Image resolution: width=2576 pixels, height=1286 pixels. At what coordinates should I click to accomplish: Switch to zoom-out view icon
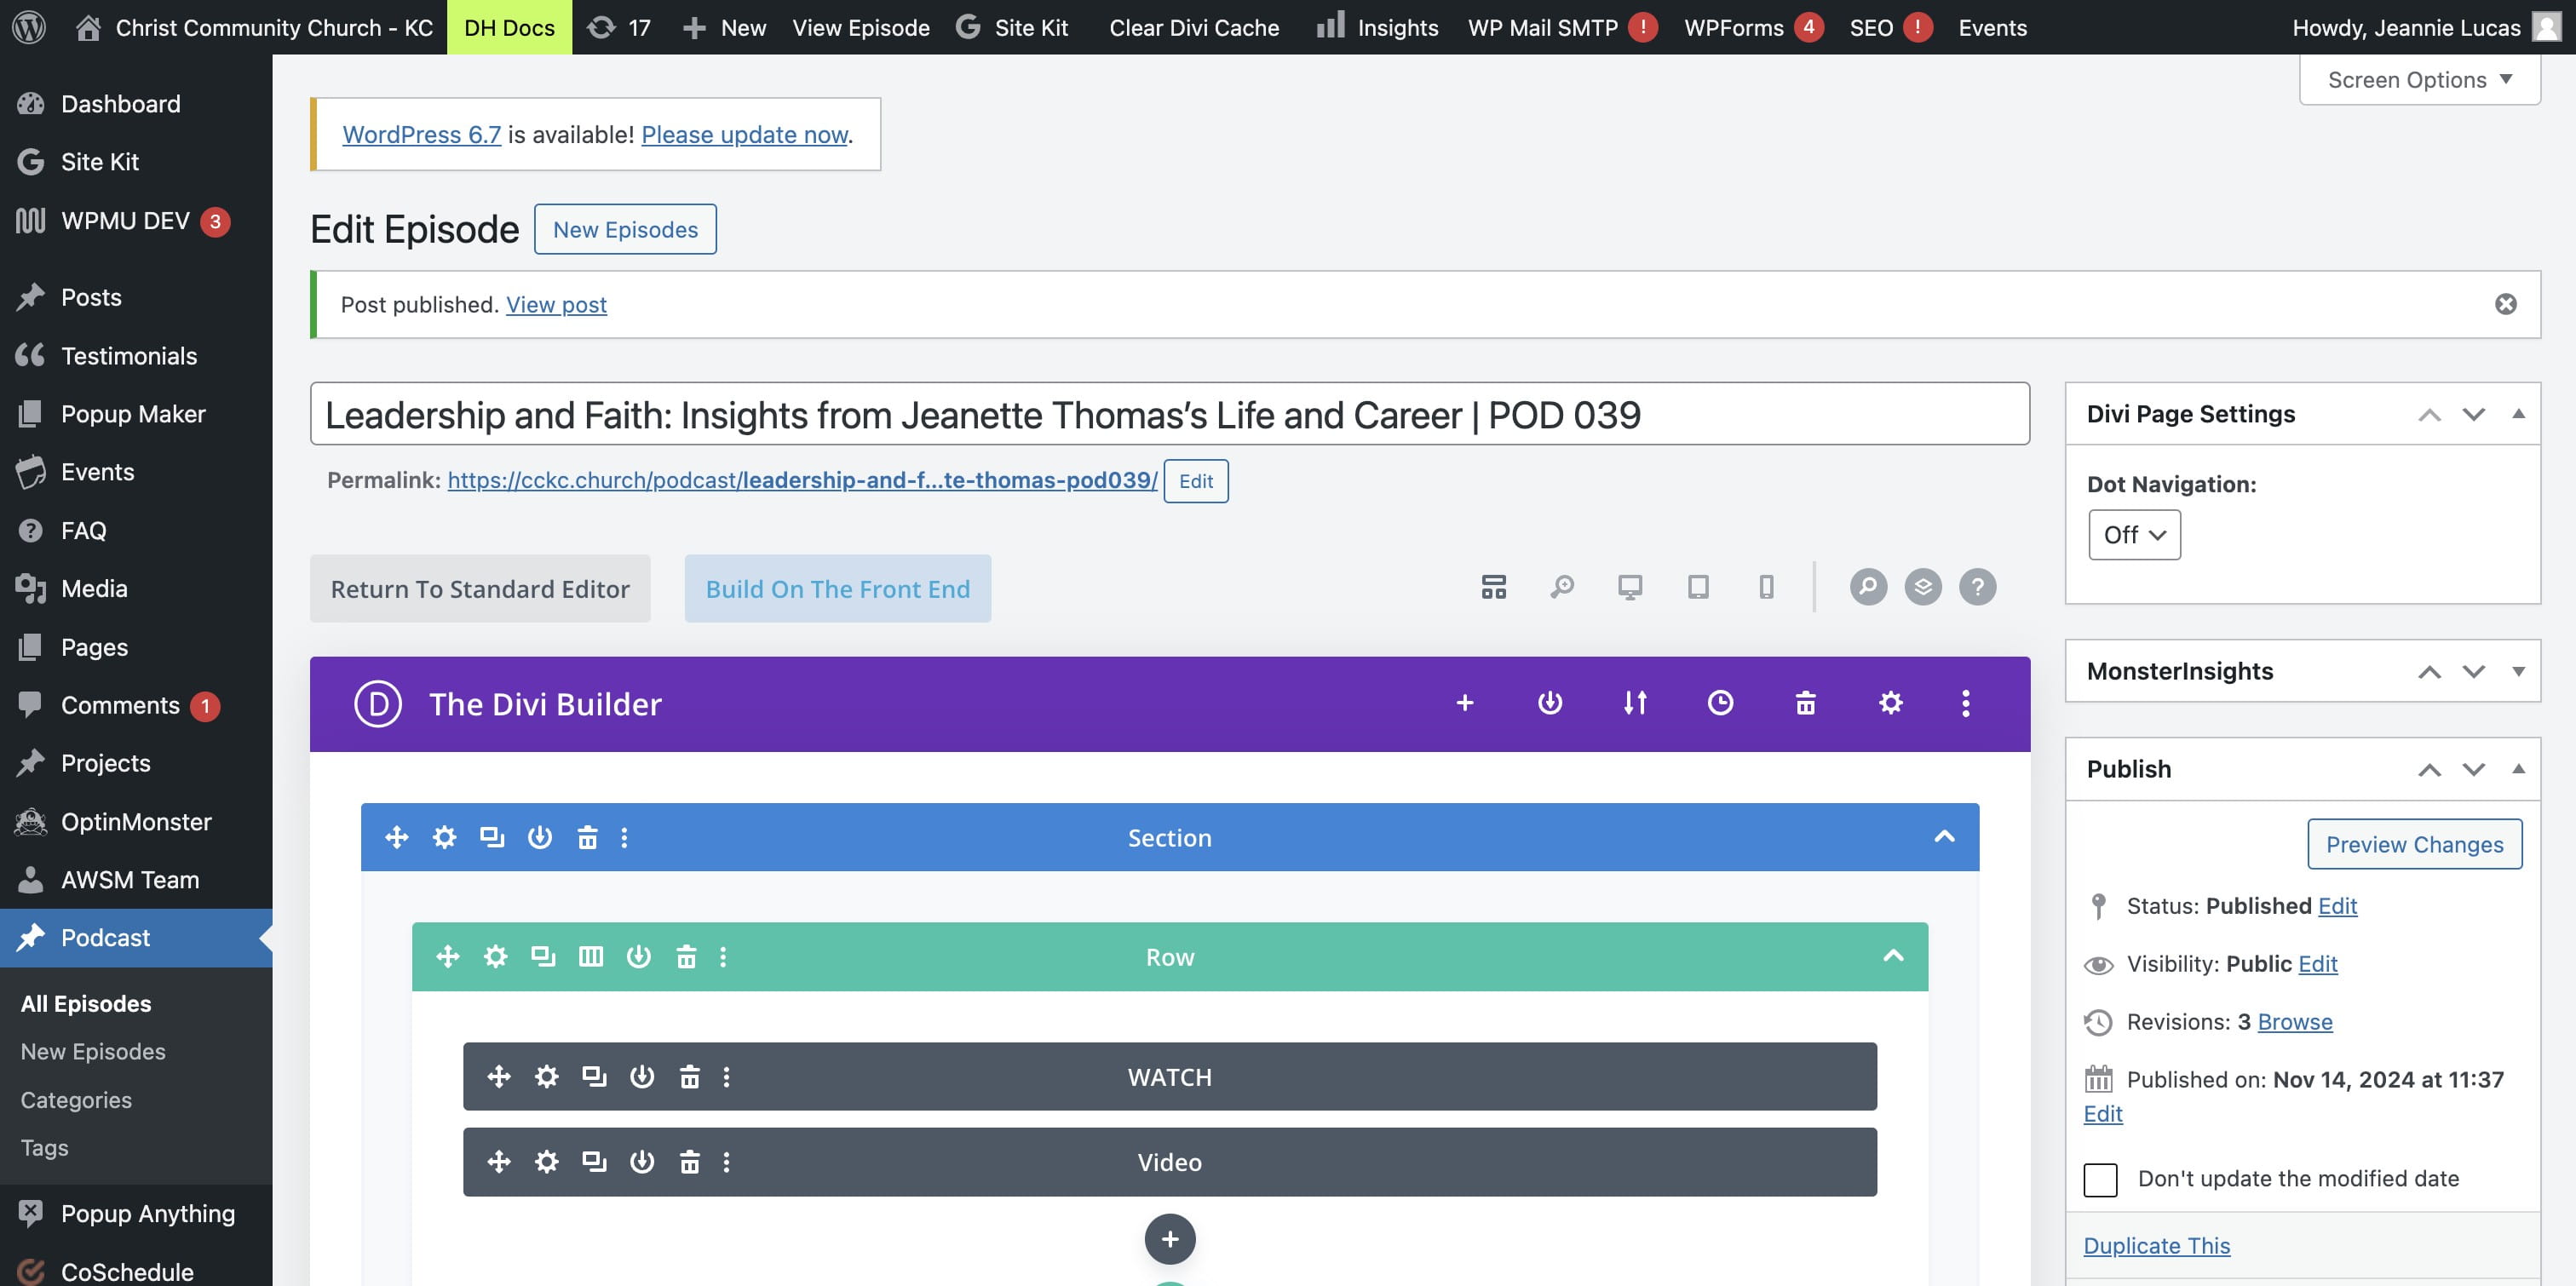[x=1562, y=587]
